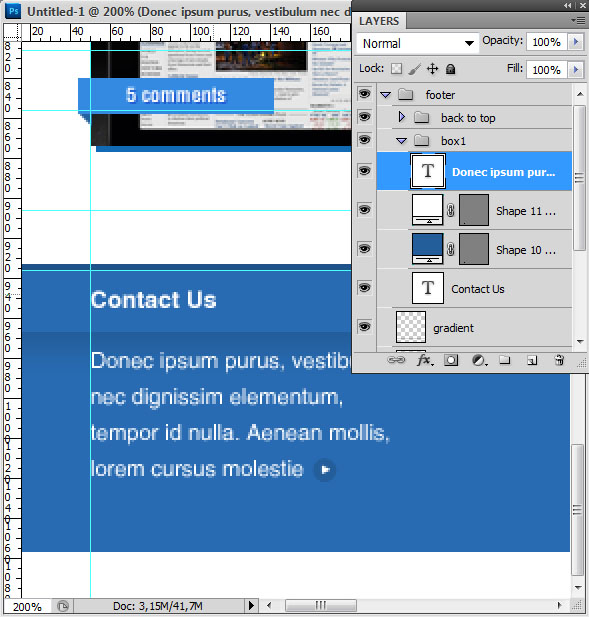The height and width of the screenshot is (617, 589).
Task: Click the link layers icon
Action: coord(396,360)
